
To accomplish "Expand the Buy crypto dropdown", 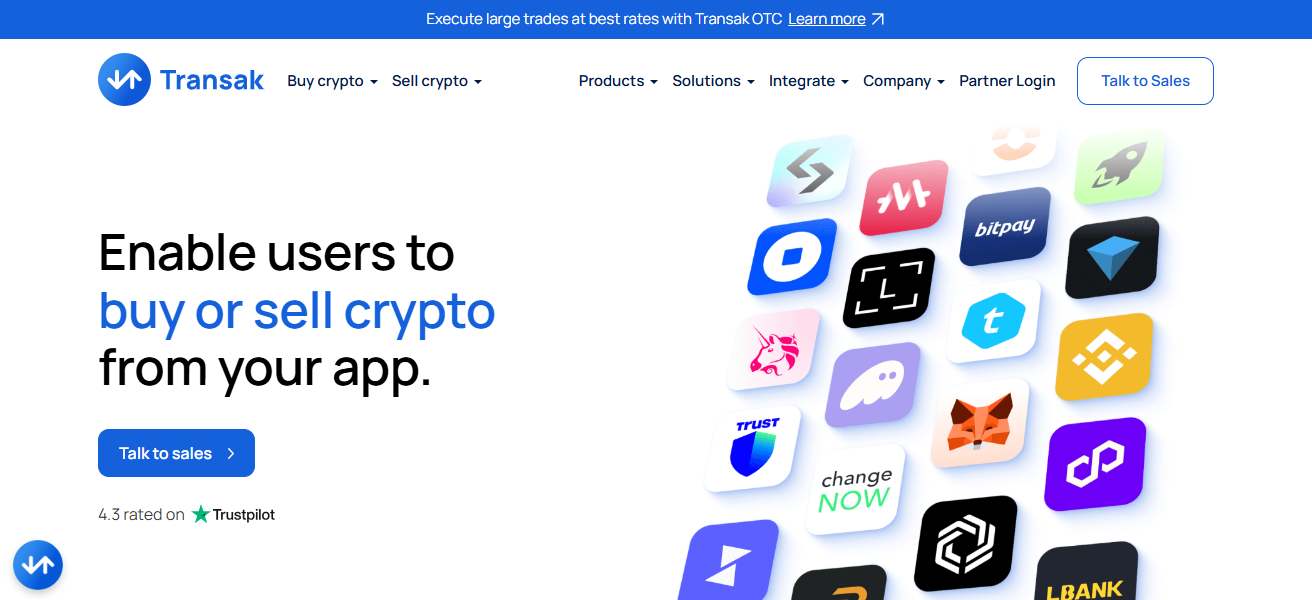I will click(x=332, y=81).
